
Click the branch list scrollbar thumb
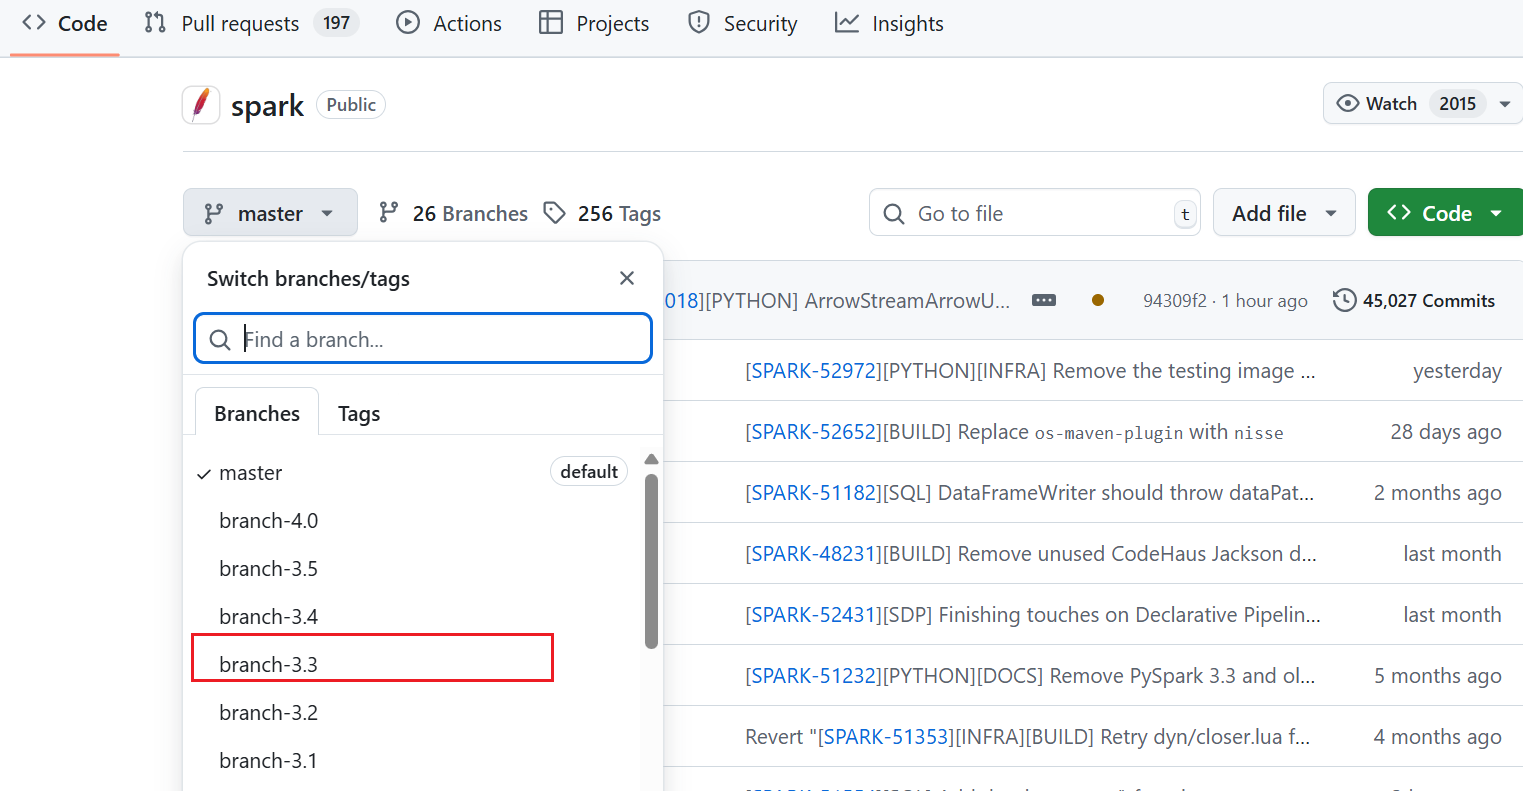[651, 561]
